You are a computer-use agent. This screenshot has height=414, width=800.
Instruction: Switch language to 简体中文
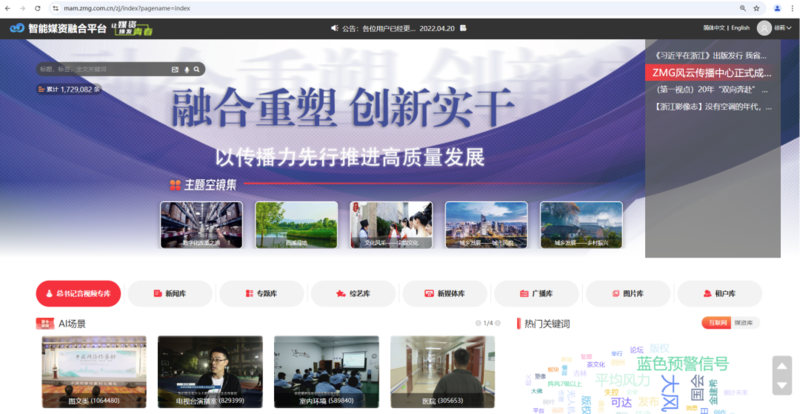coord(715,28)
